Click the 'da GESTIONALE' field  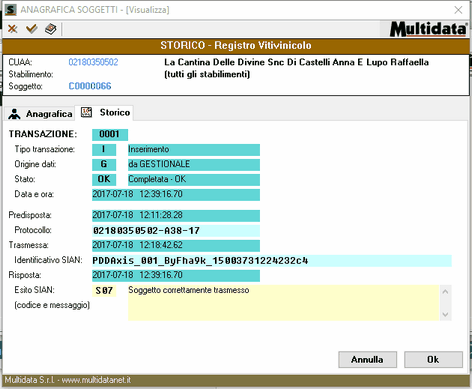[194, 165]
